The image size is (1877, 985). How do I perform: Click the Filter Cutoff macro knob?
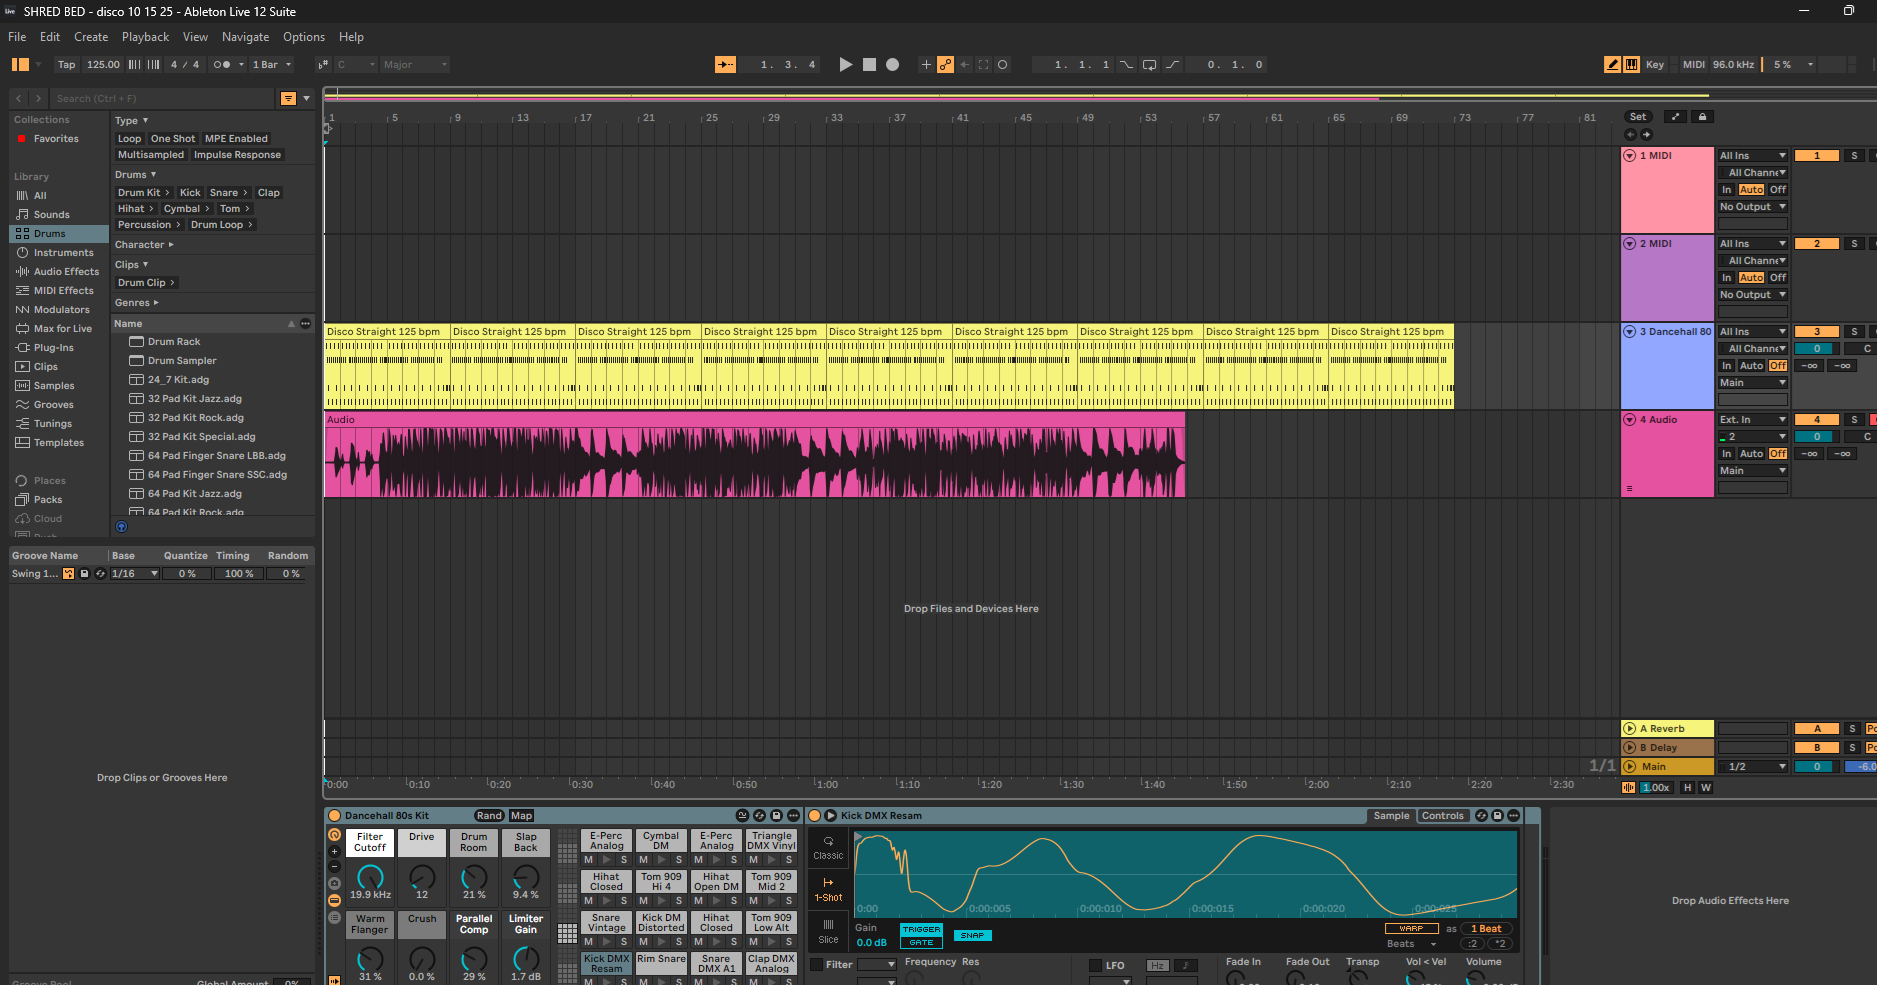[x=370, y=878]
